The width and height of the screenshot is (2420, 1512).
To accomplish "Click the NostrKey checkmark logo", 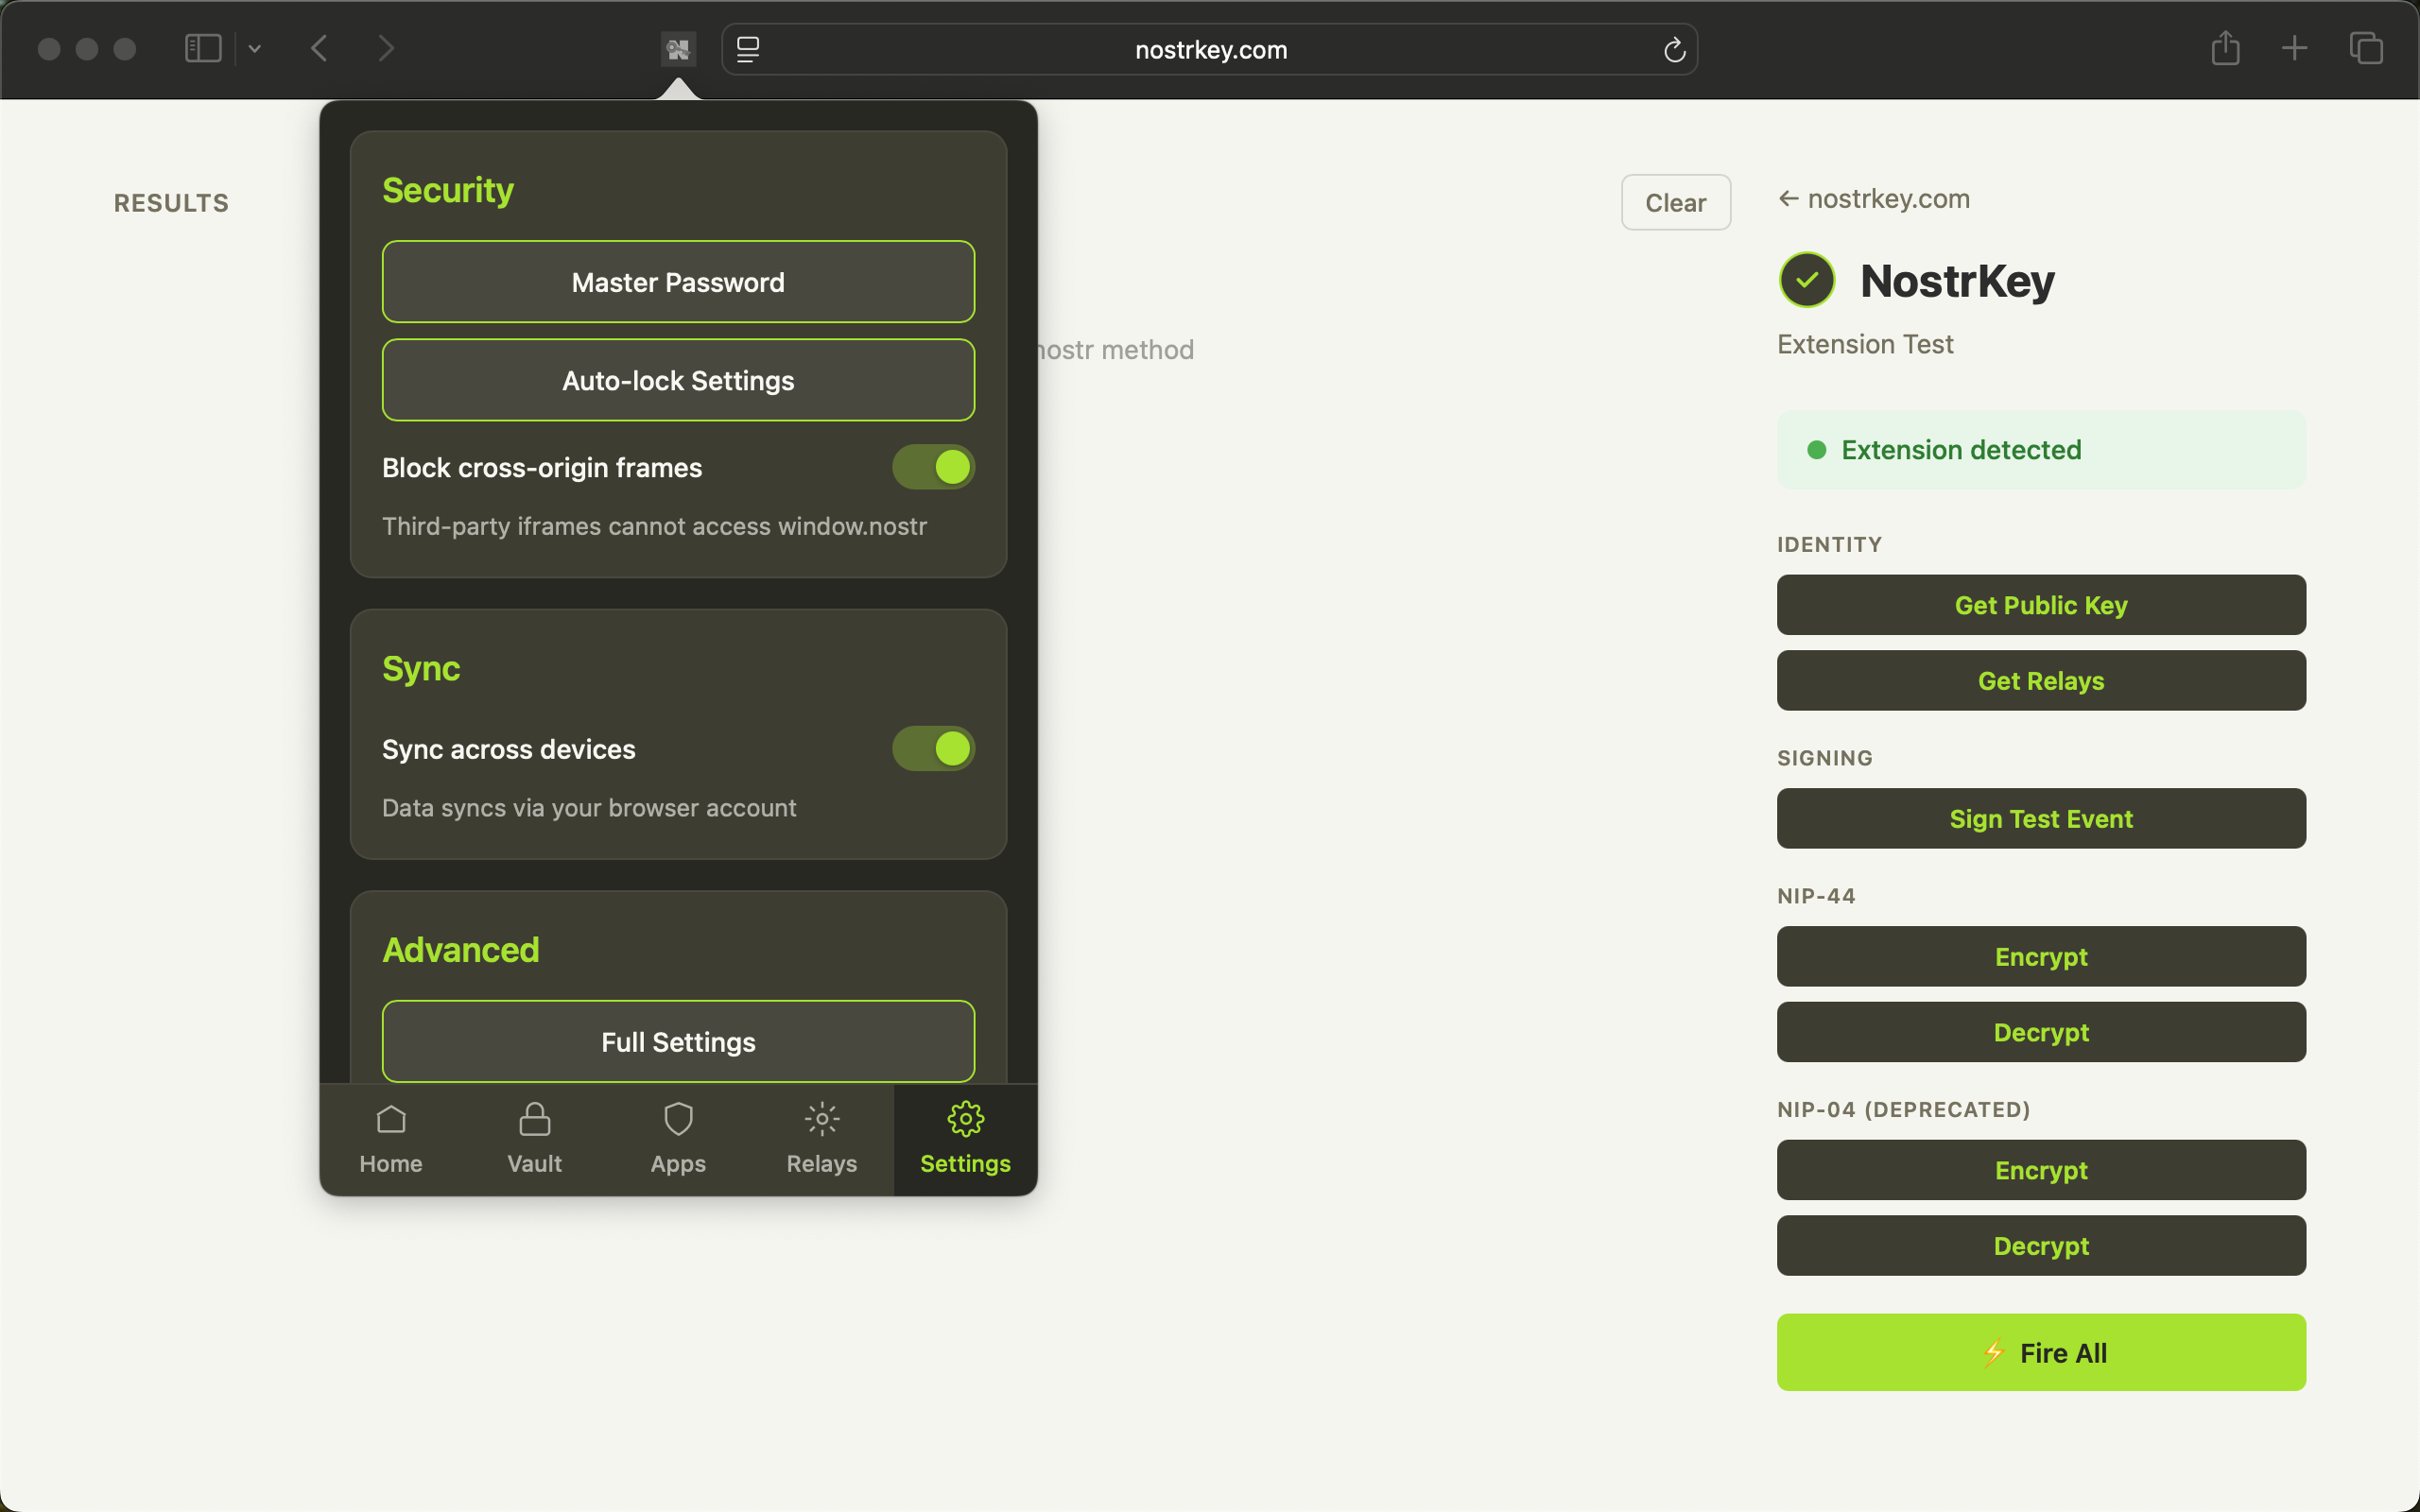I will pyautogui.click(x=1807, y=280).
